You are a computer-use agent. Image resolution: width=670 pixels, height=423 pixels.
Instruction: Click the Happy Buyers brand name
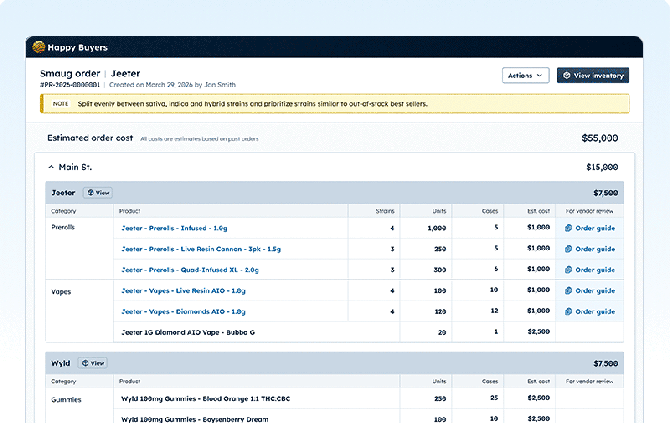(77, 47)
